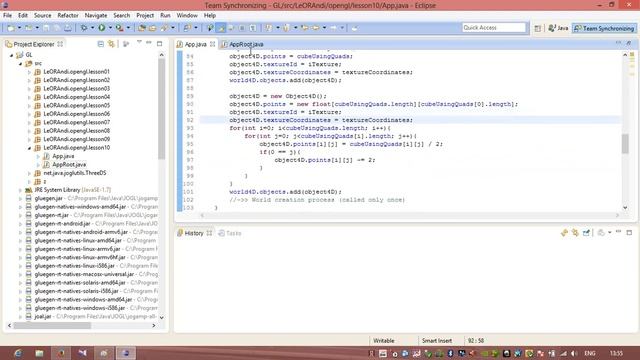Open the Refactor menu
Viewport: 640px width, 360px height.
coord(68,16)
